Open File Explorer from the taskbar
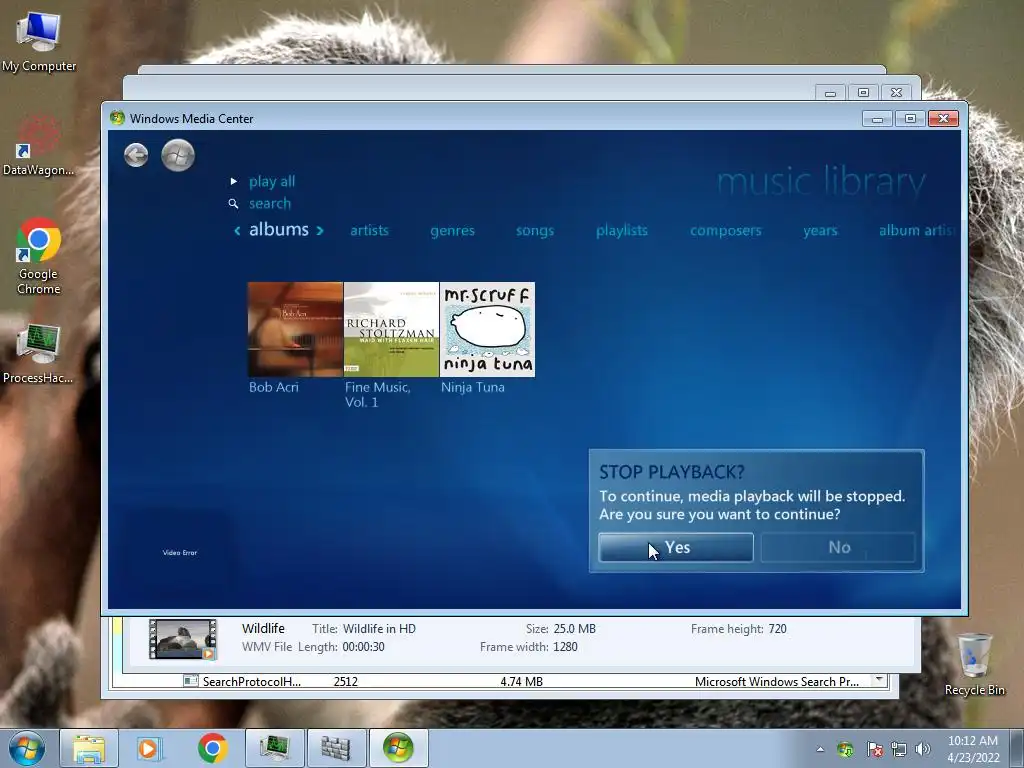 point(89,748)
